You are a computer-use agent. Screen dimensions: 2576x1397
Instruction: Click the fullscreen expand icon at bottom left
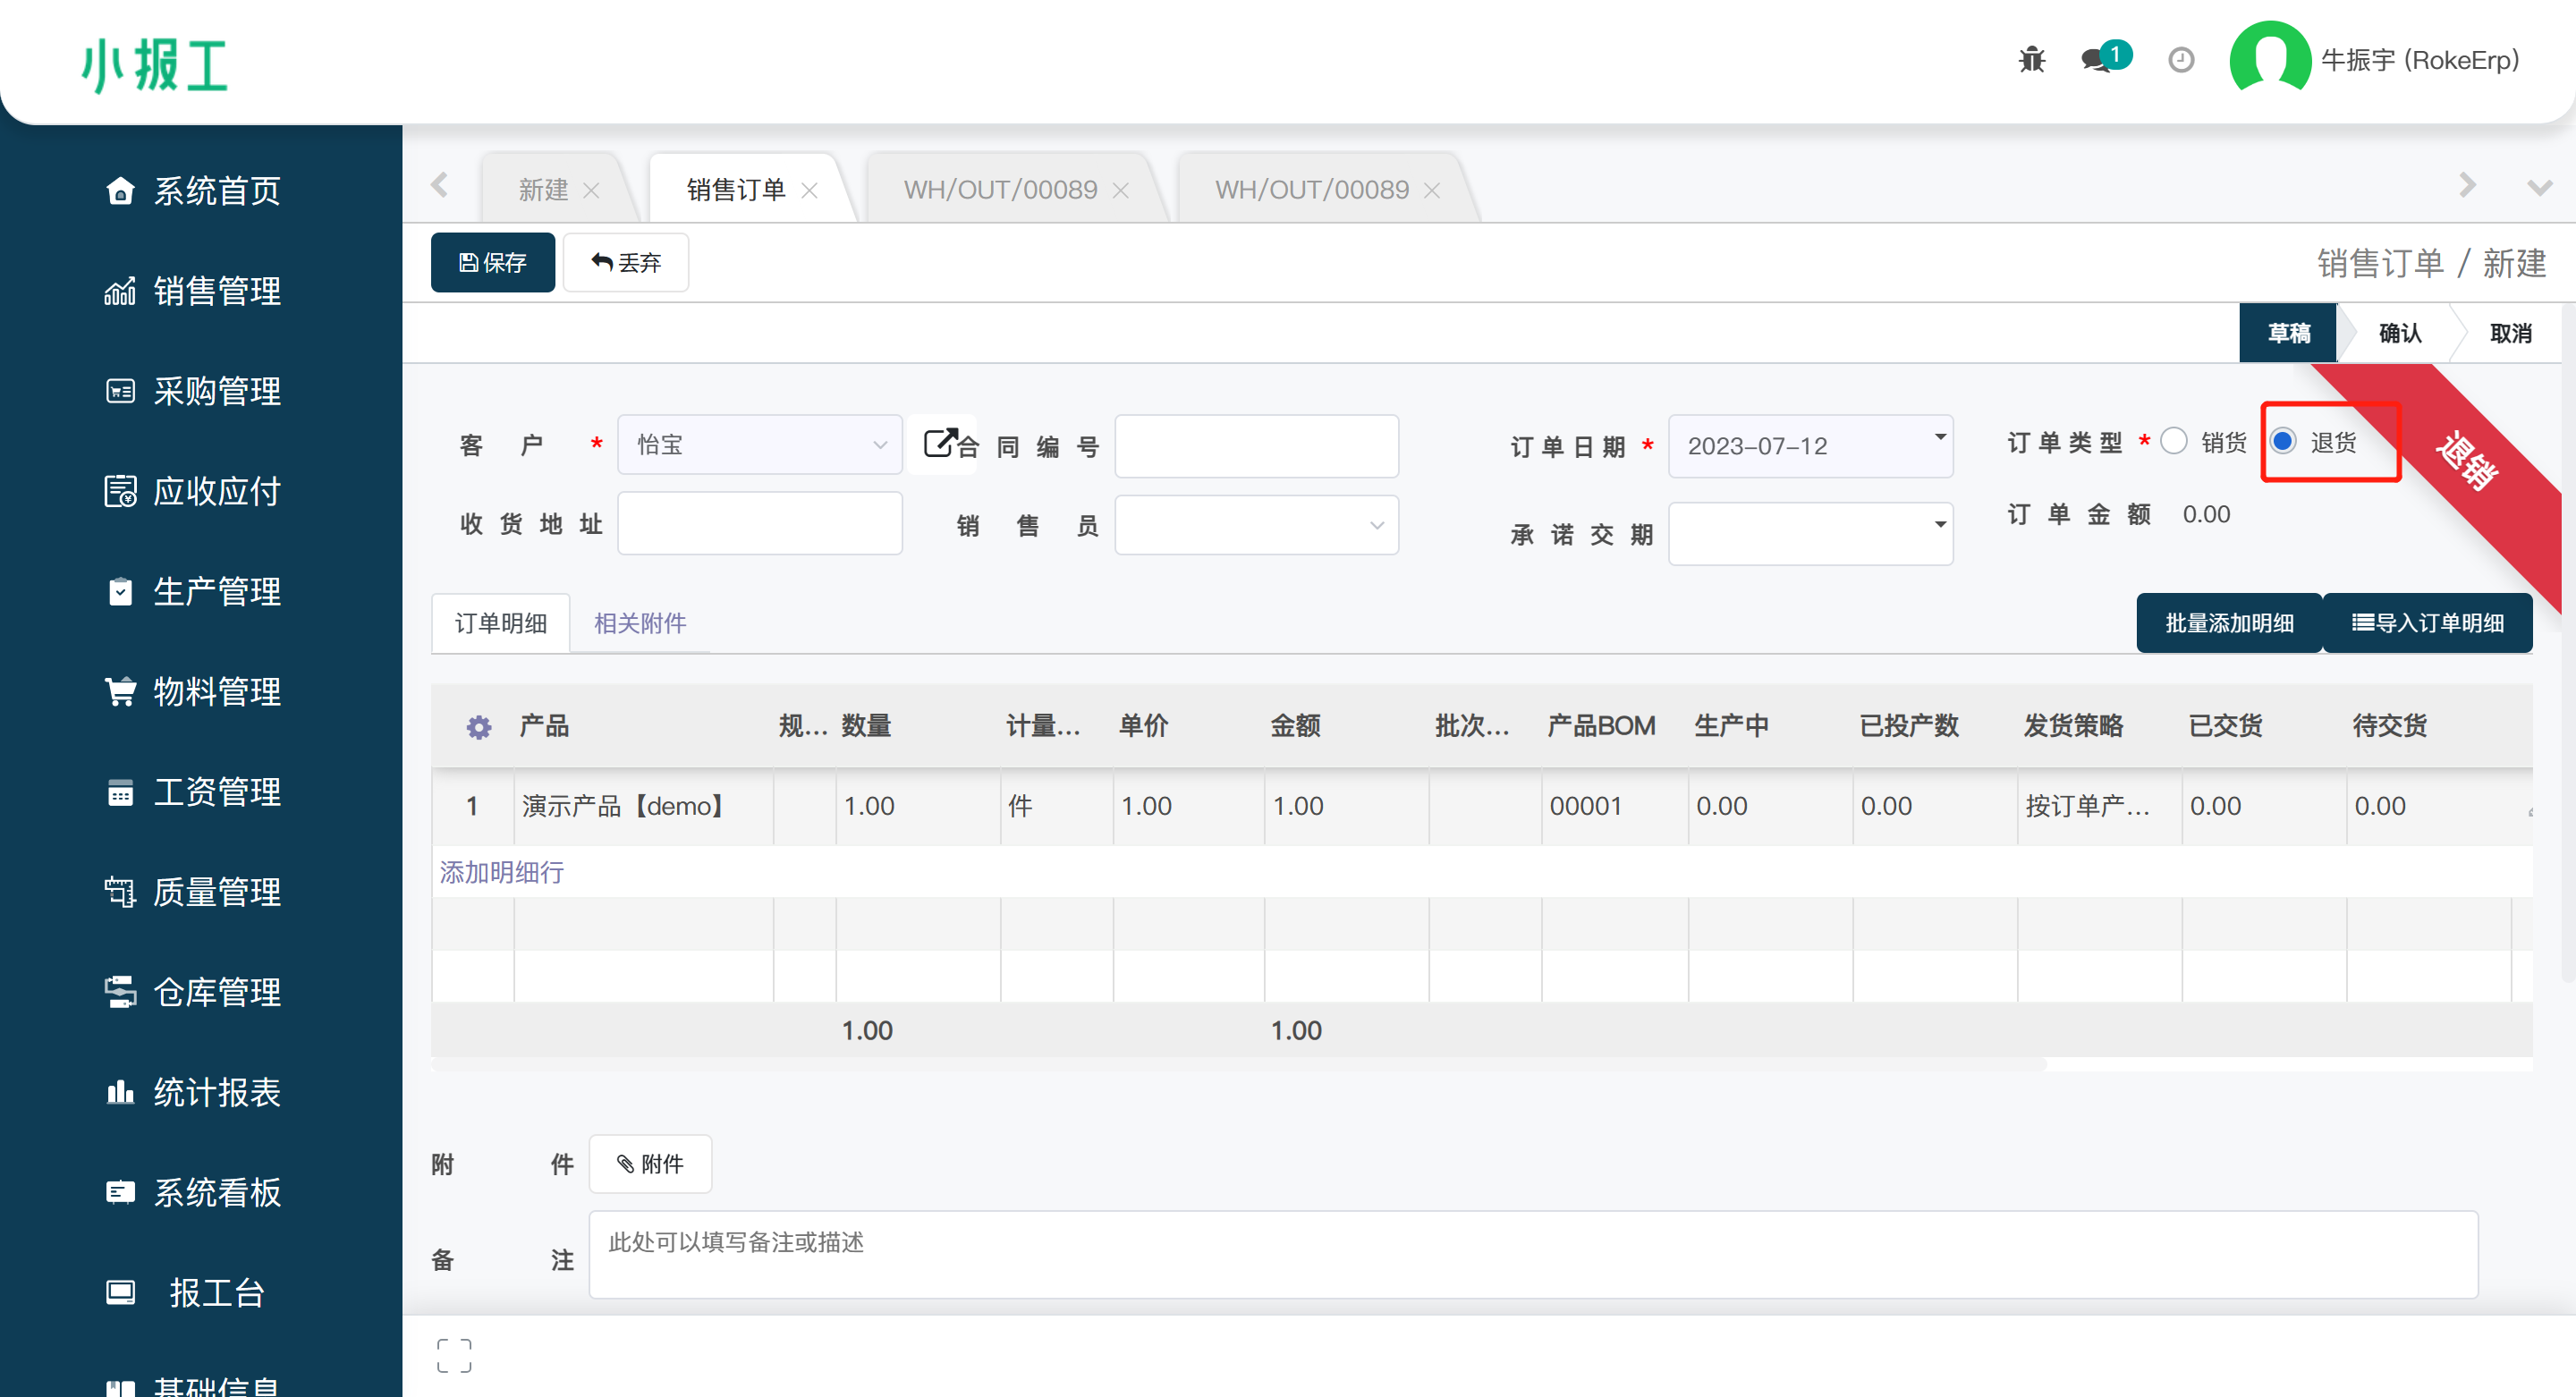[454, 1355]
